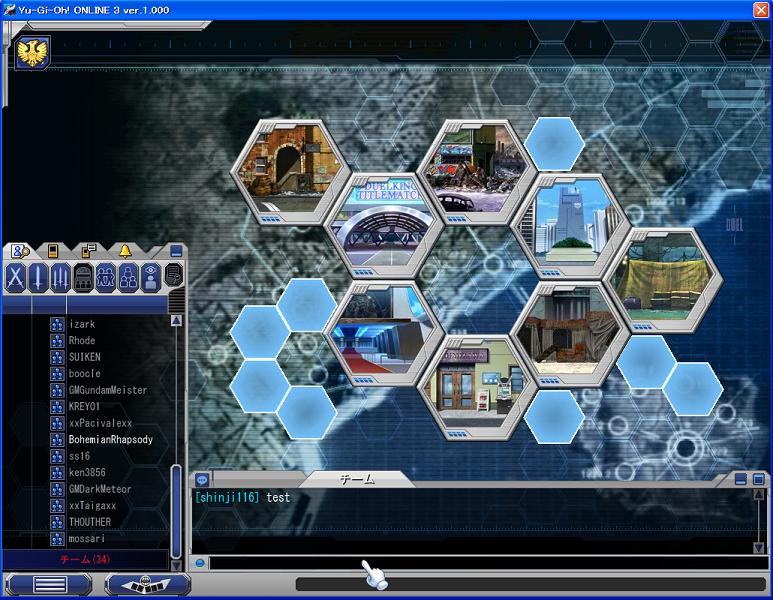Click the team icon beside izark
Screen dimensions: 773x600
click(x=57, y=324)
